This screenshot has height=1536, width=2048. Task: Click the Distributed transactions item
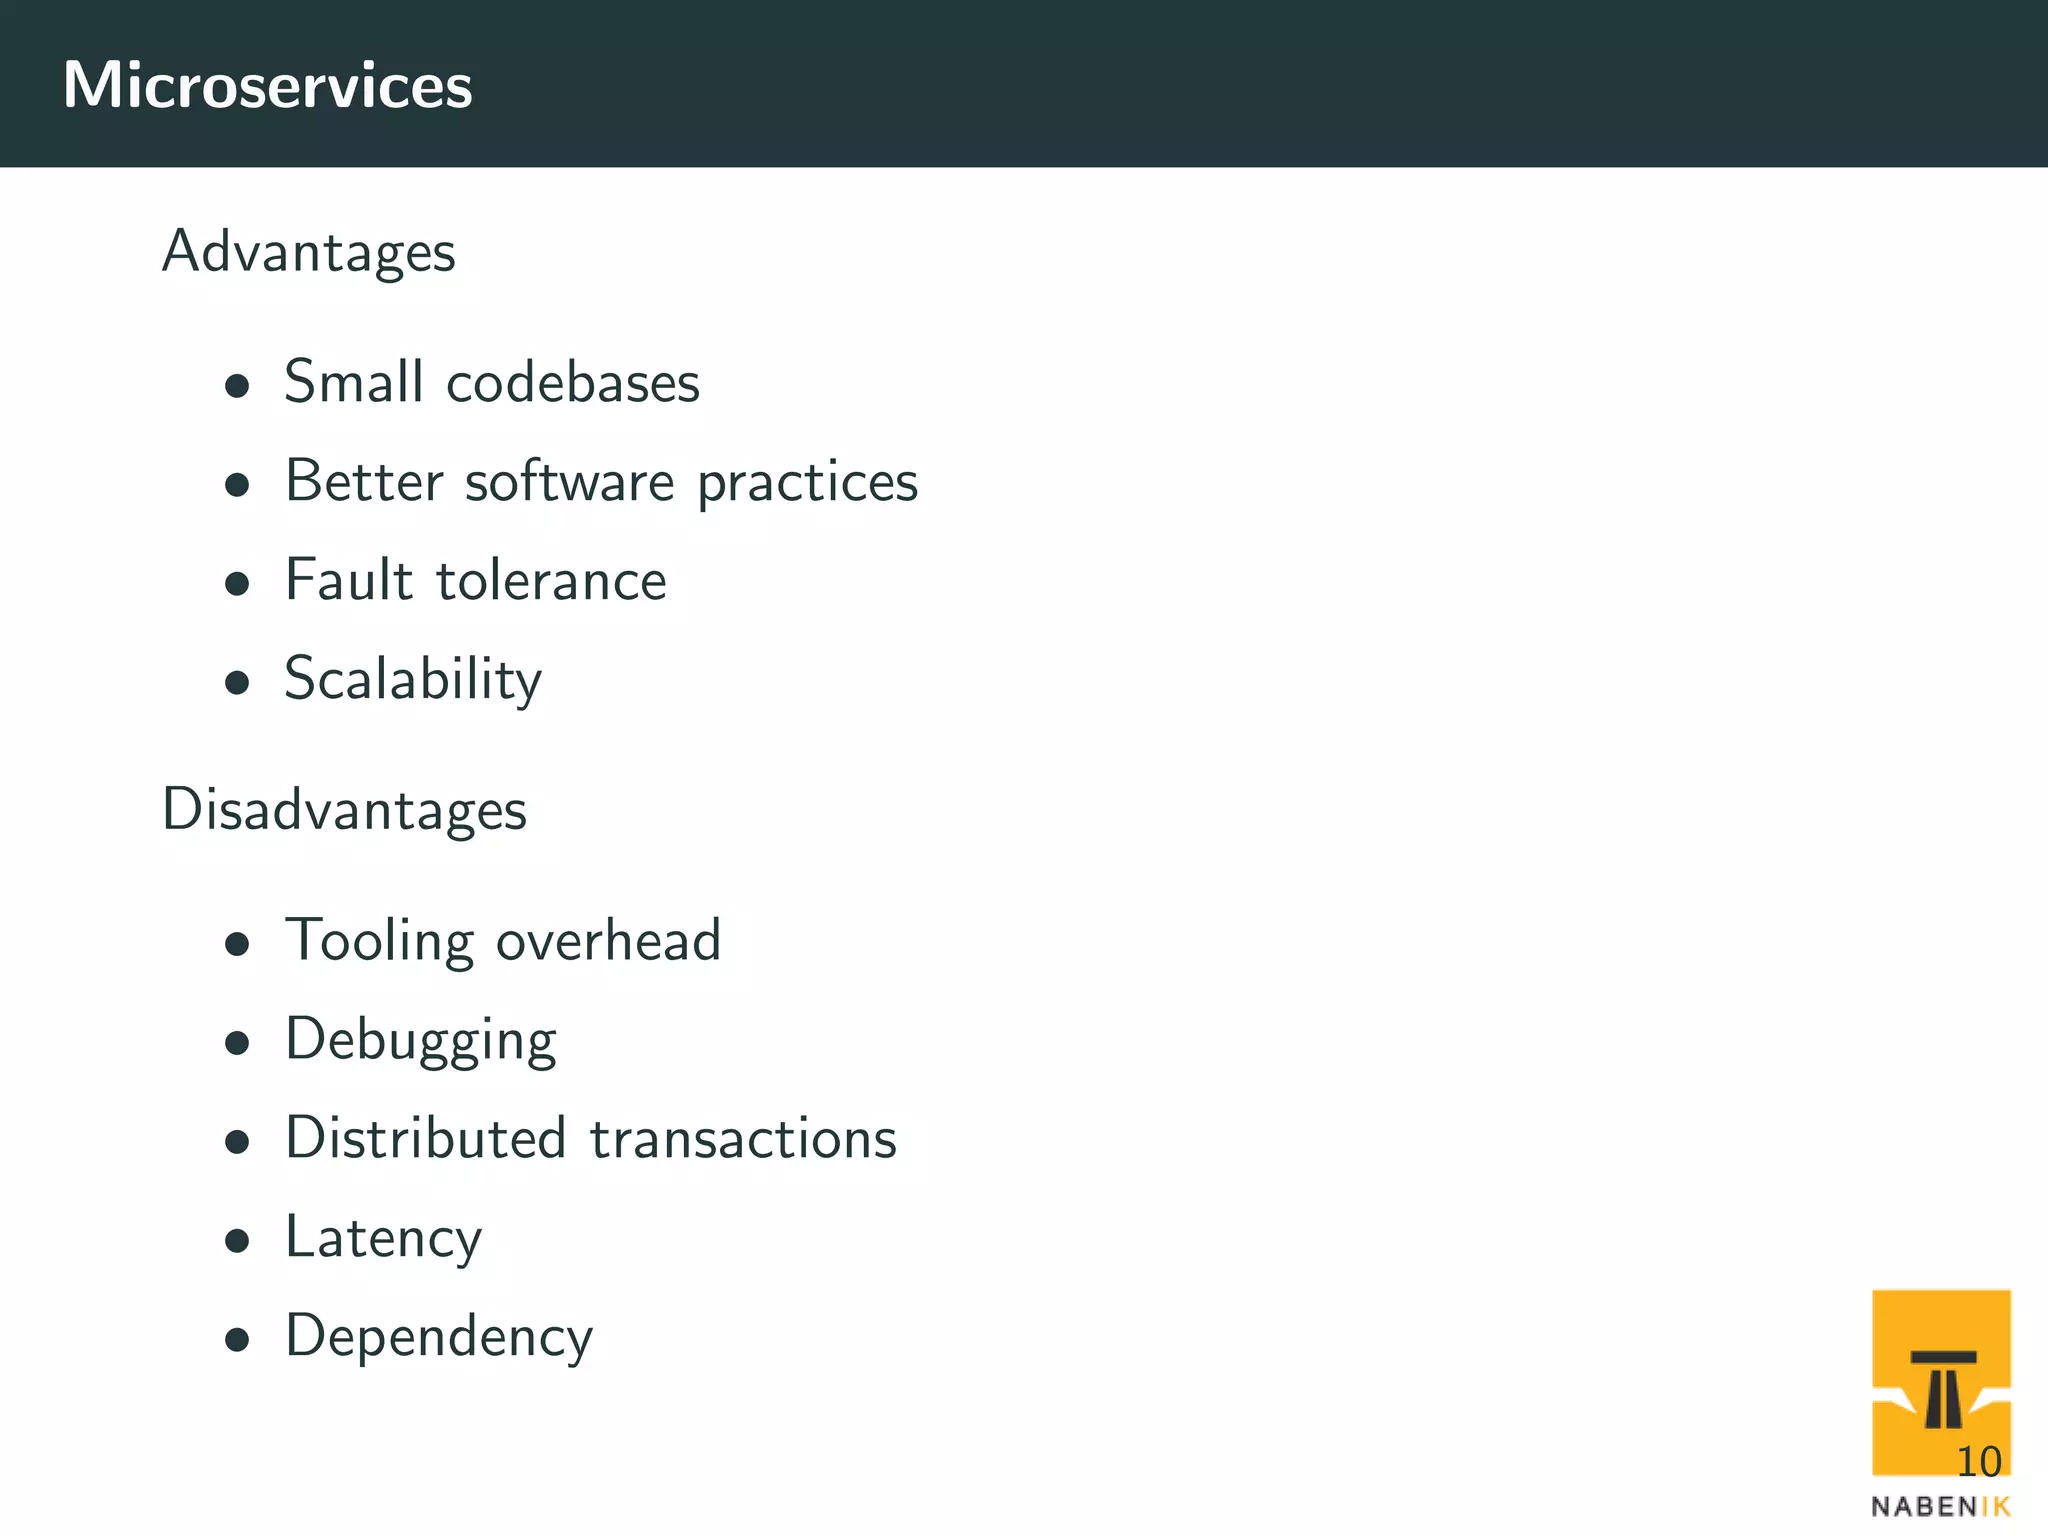[x=591, y=1137]
